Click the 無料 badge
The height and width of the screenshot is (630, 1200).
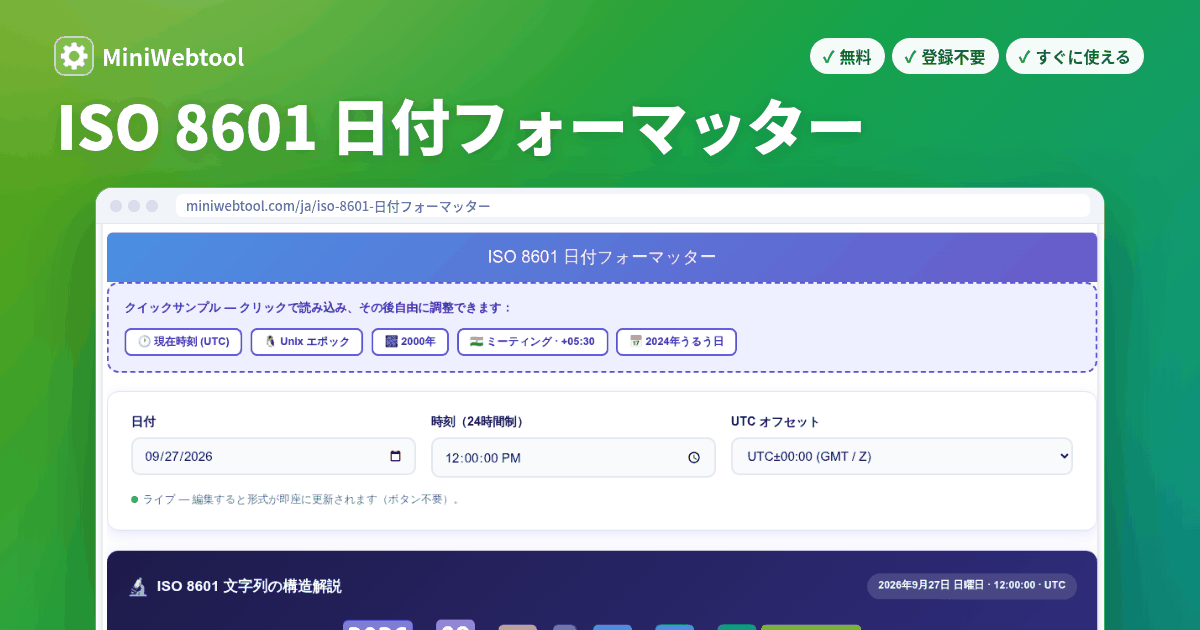847,57
